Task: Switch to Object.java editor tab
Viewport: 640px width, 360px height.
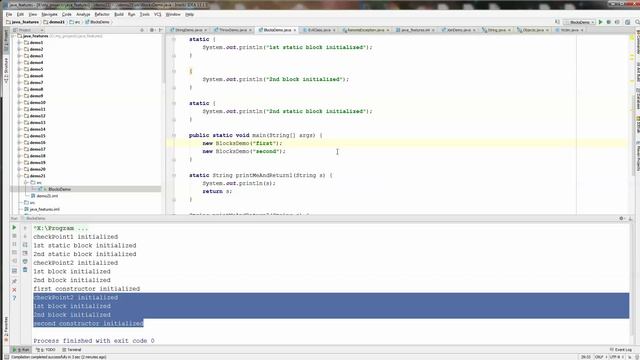Action: pos(532,30)
